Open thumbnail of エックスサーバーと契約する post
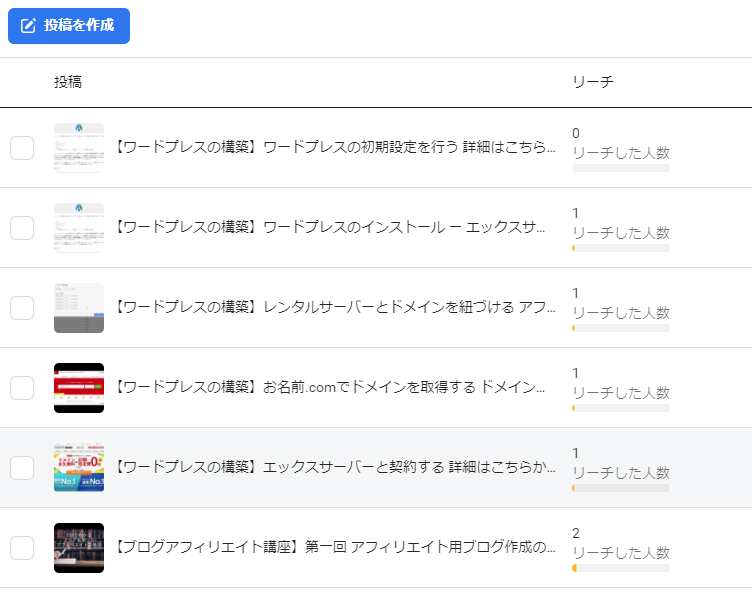Viewport: 752px width, 592px height. click(79, 468)
